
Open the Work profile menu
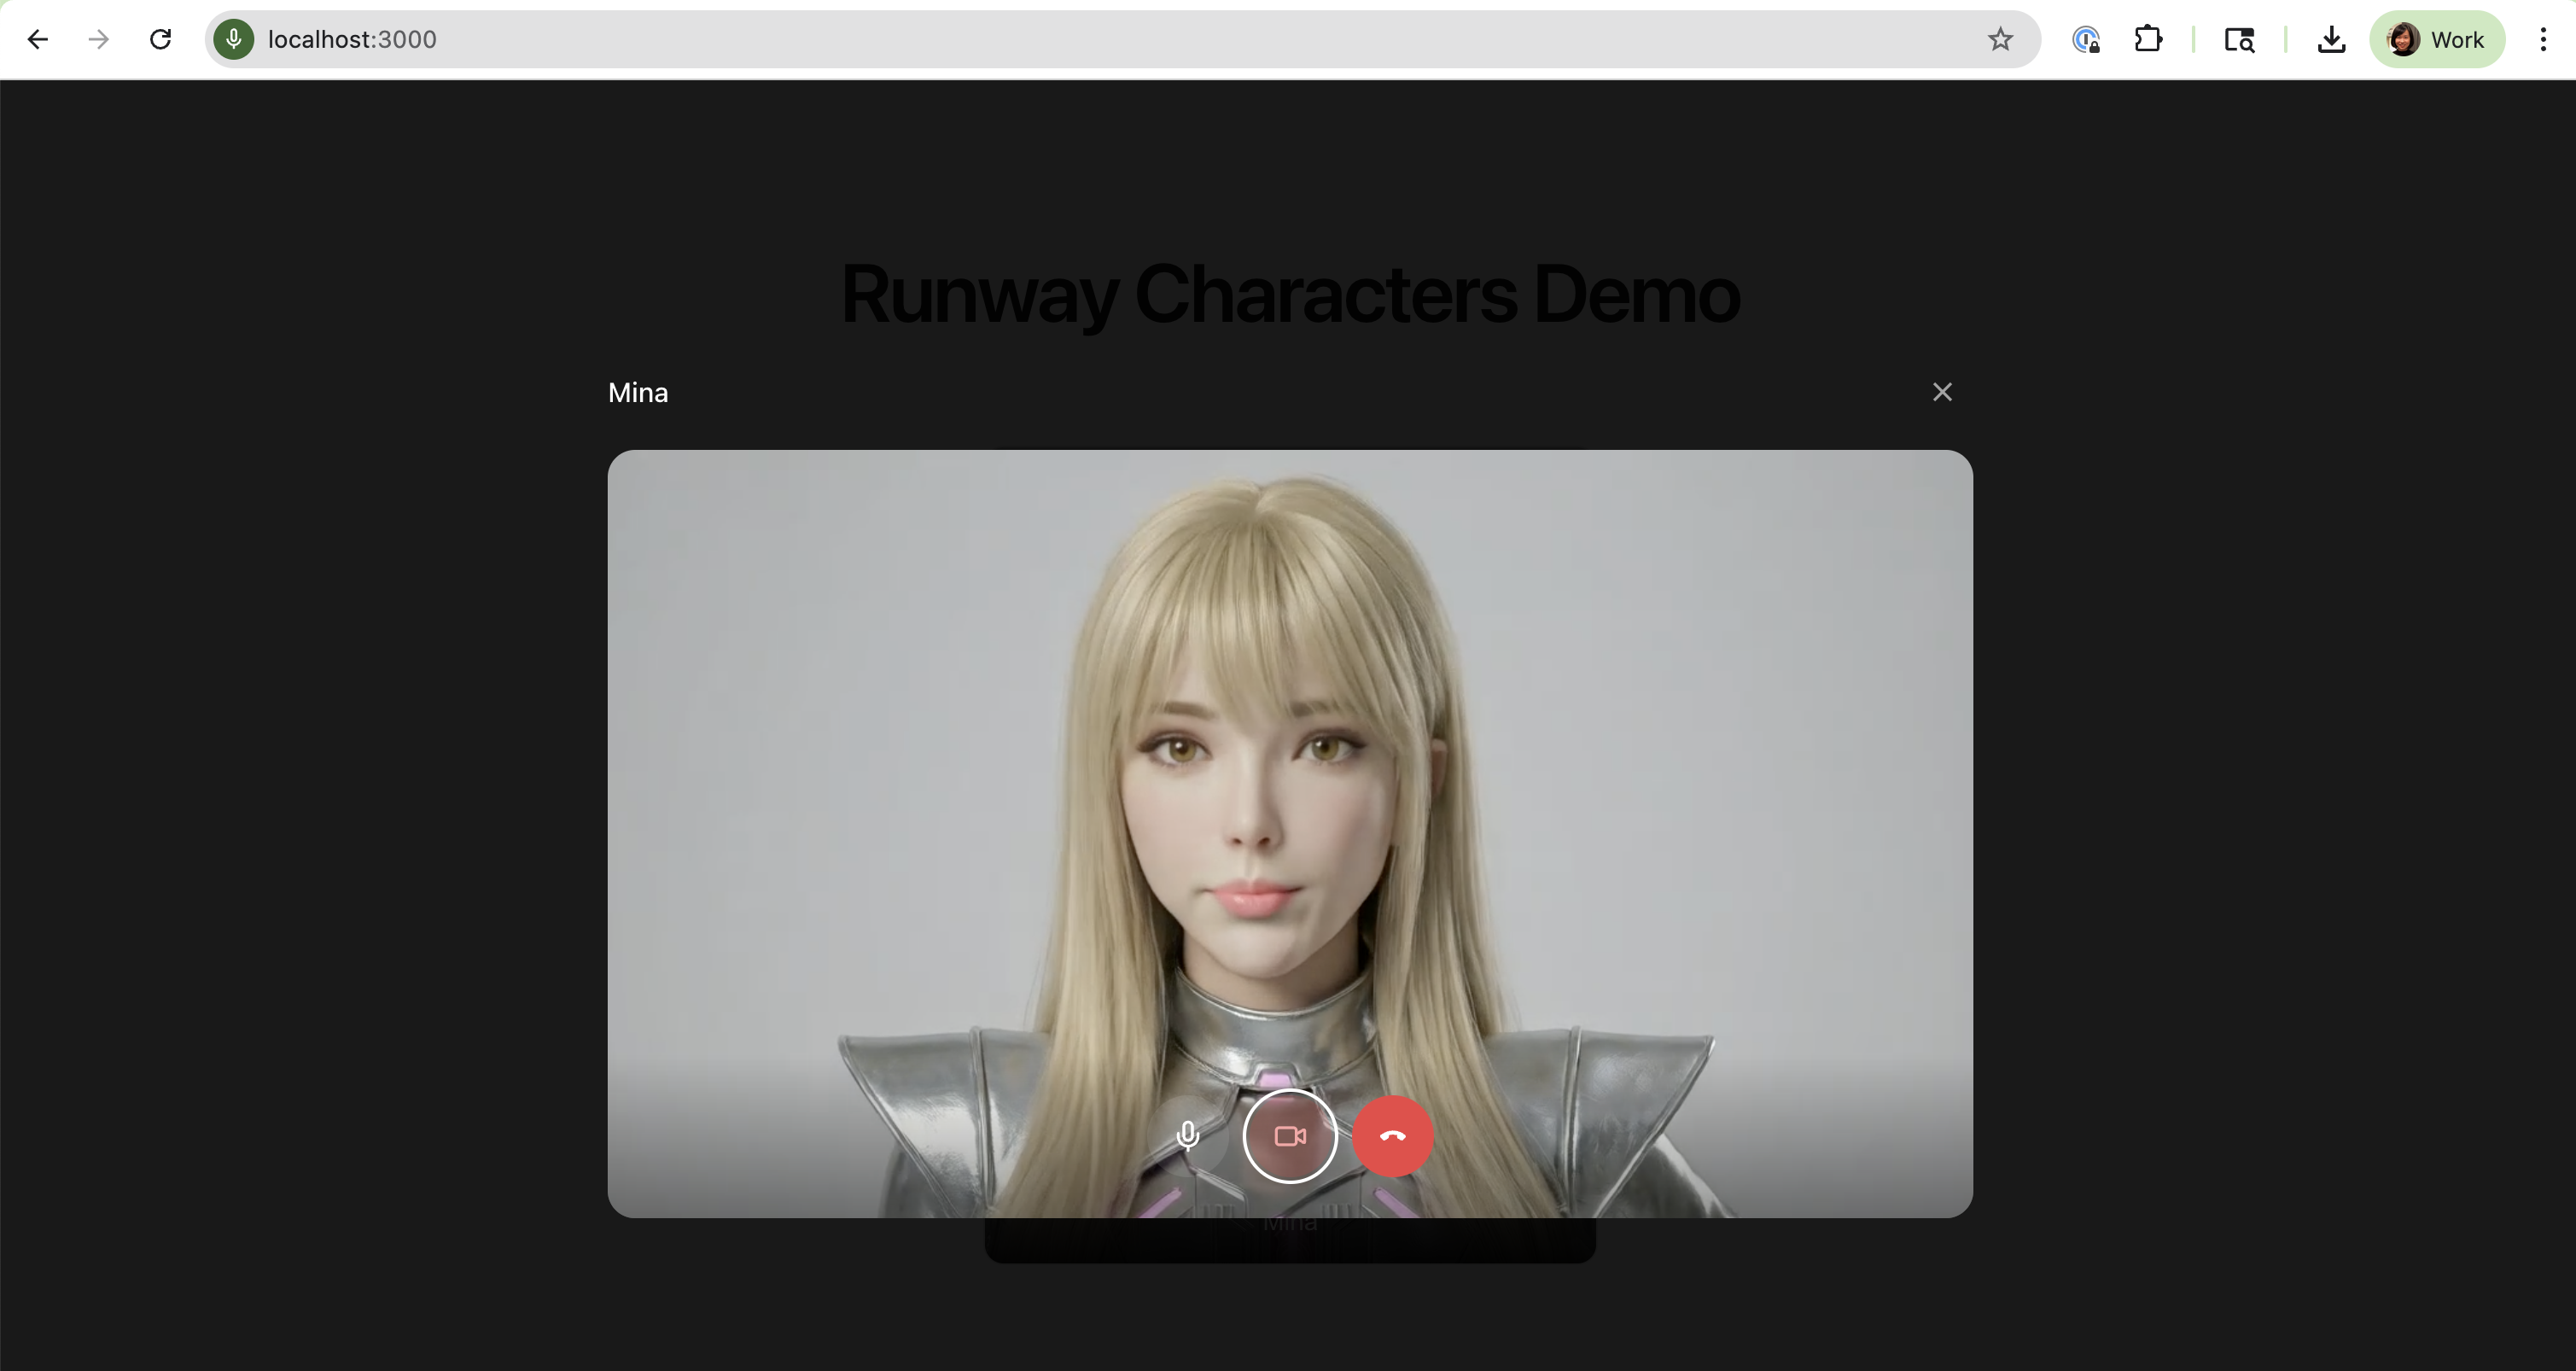click(x=2436, y=39)
